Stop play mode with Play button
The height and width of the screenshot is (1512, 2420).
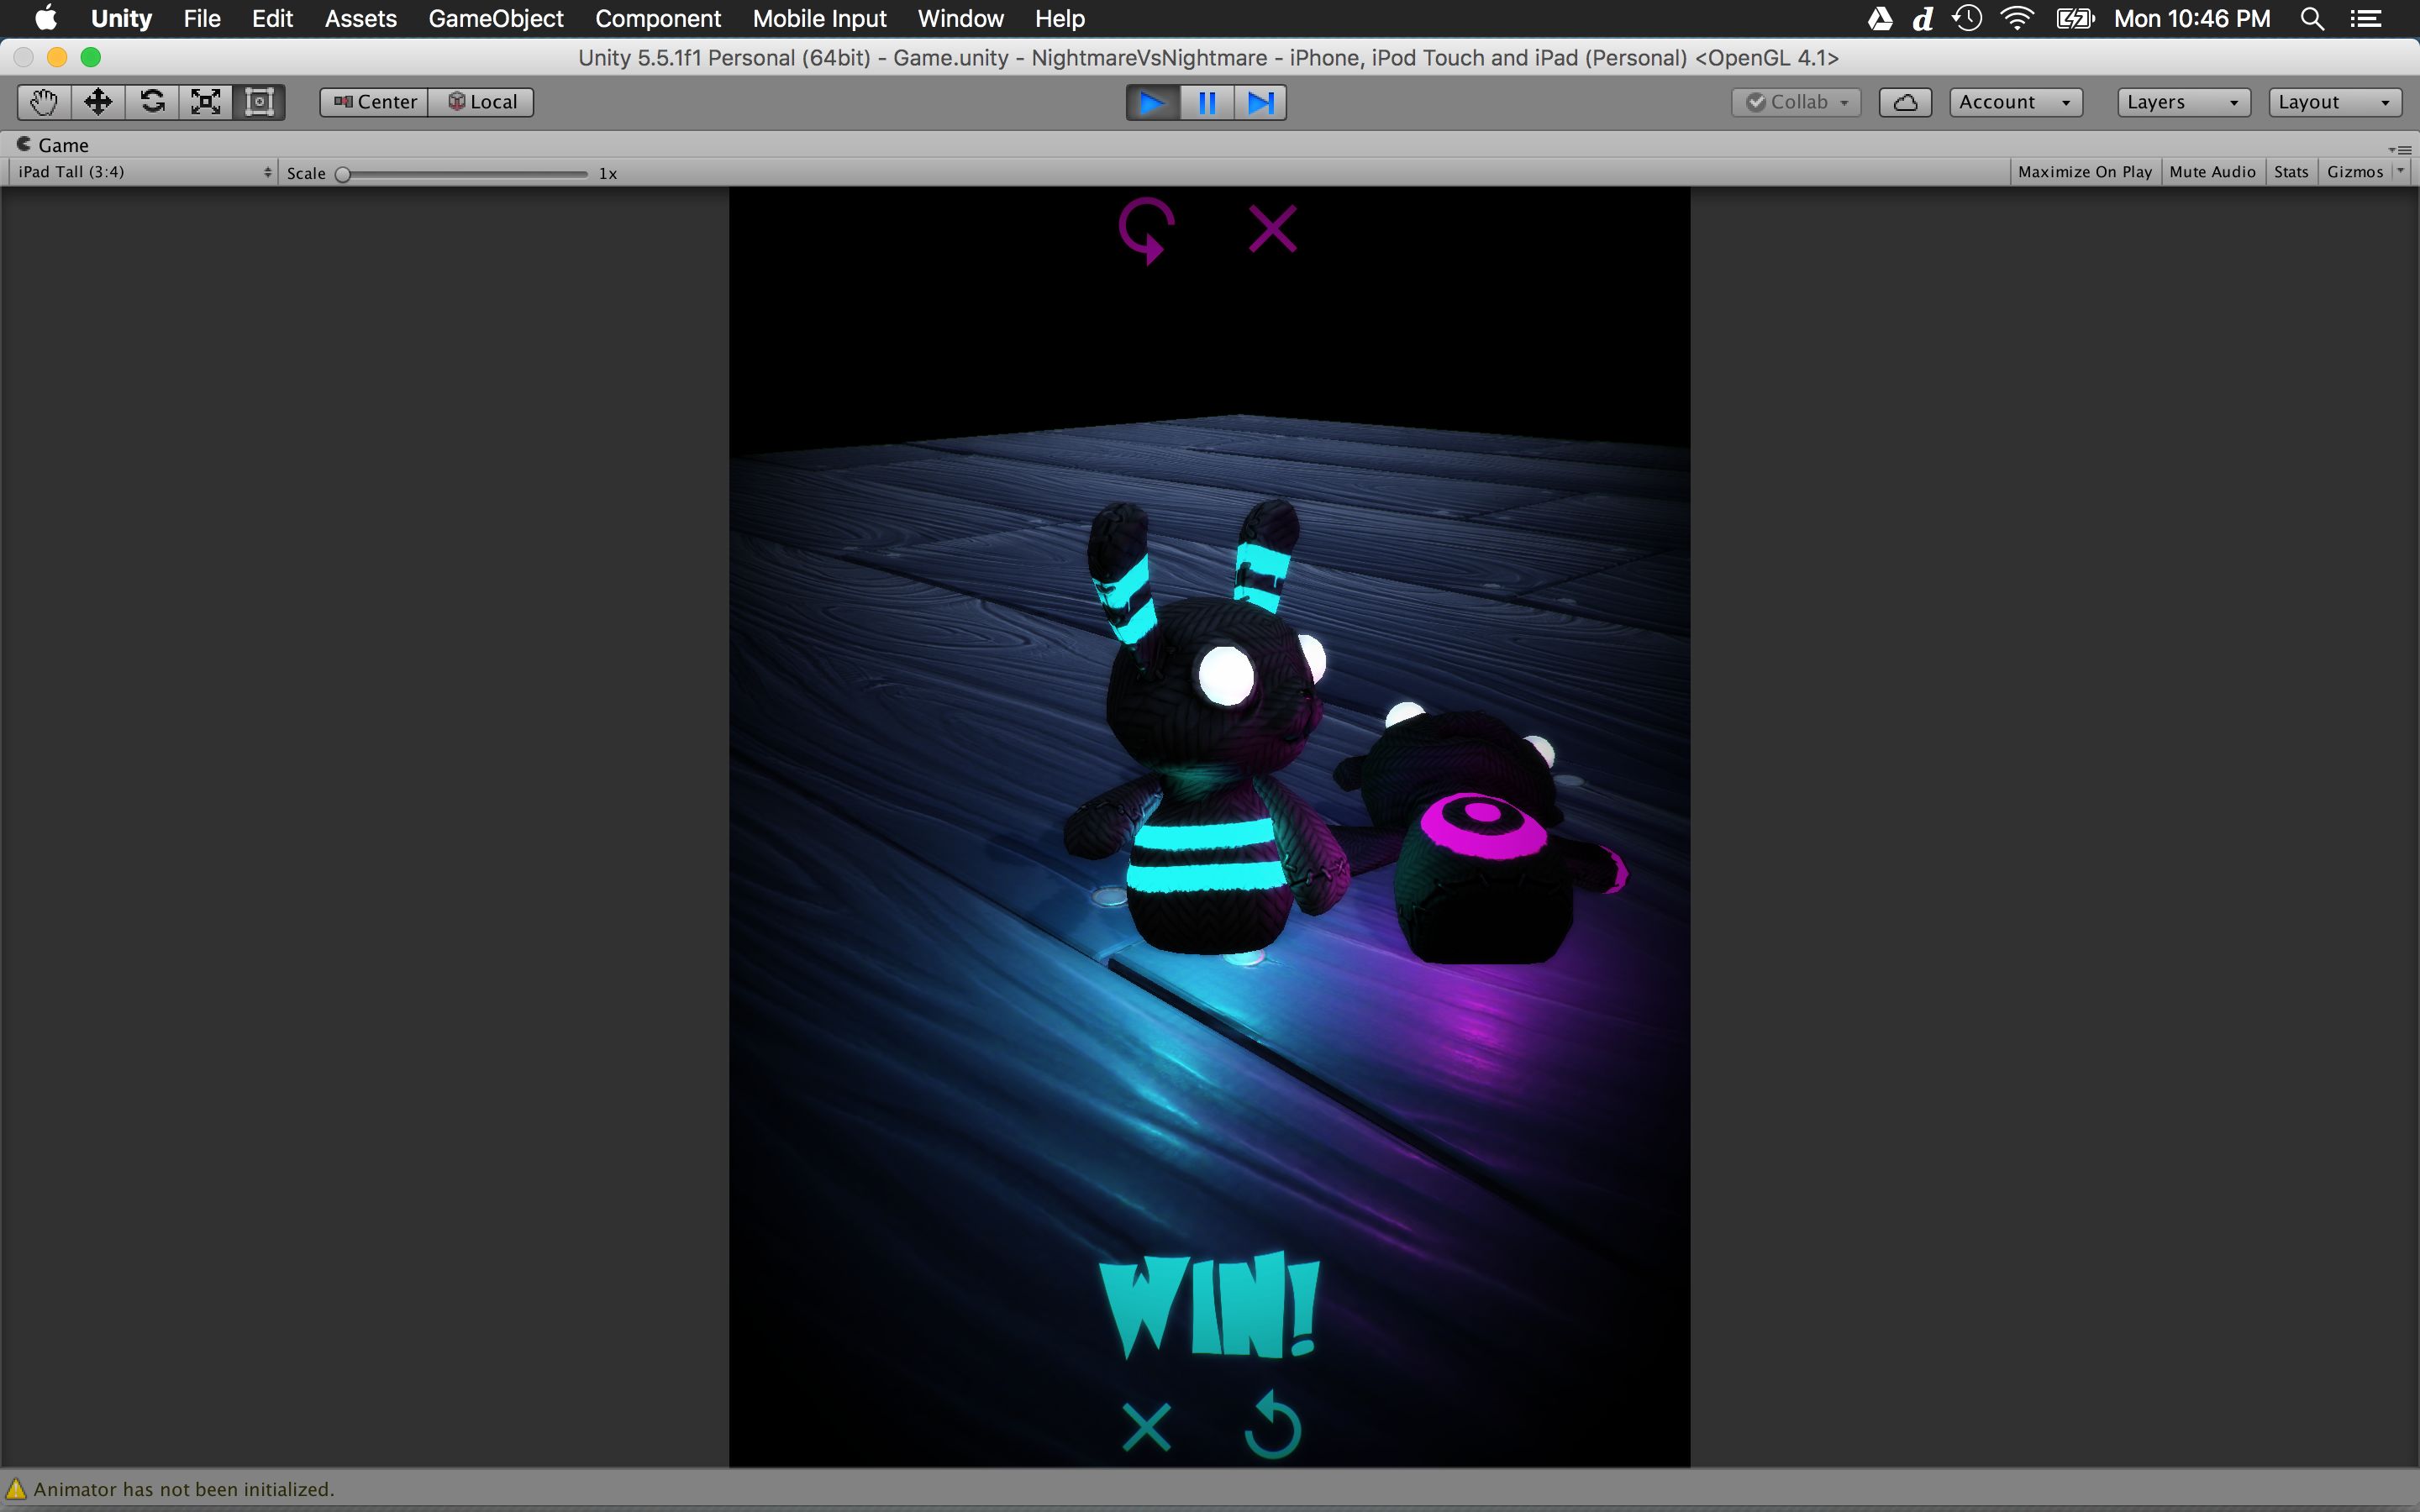coord(1153,102)
